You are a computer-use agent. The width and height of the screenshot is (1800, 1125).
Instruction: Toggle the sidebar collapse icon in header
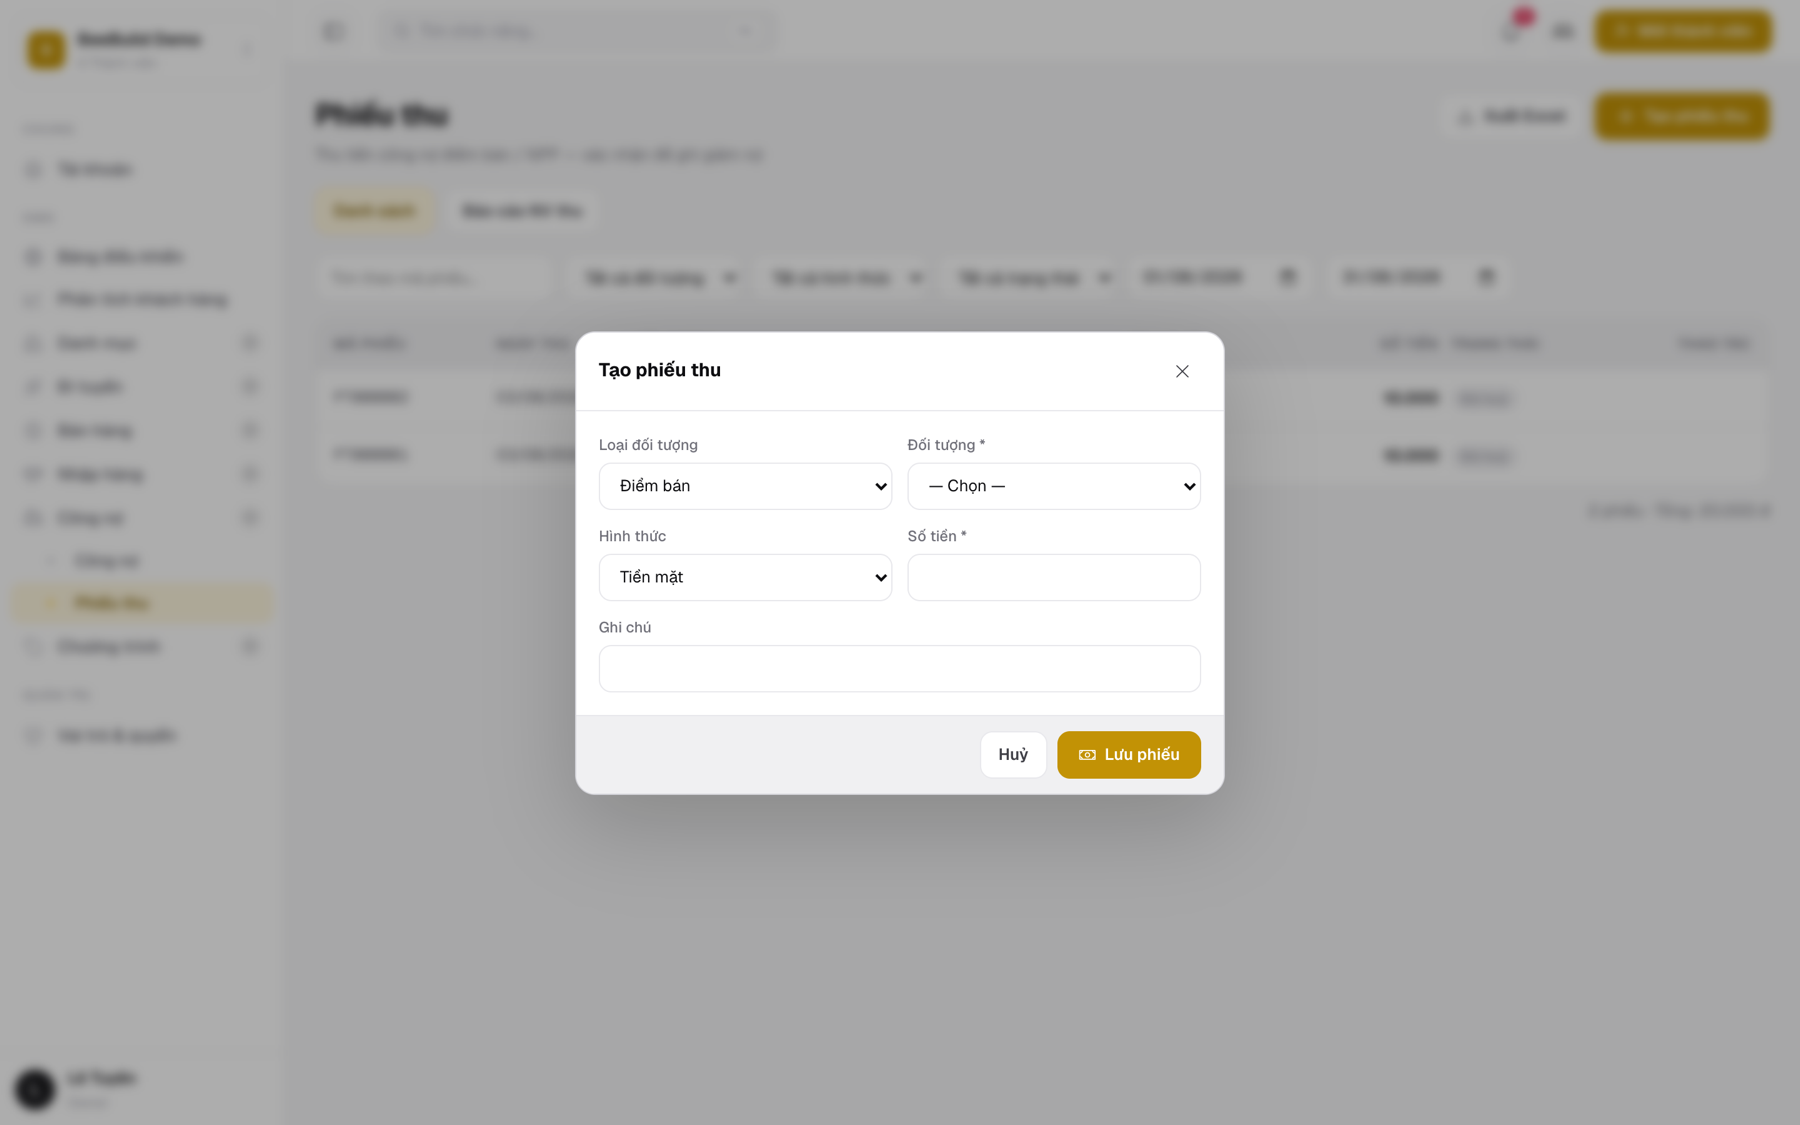(x=333, y=31)
